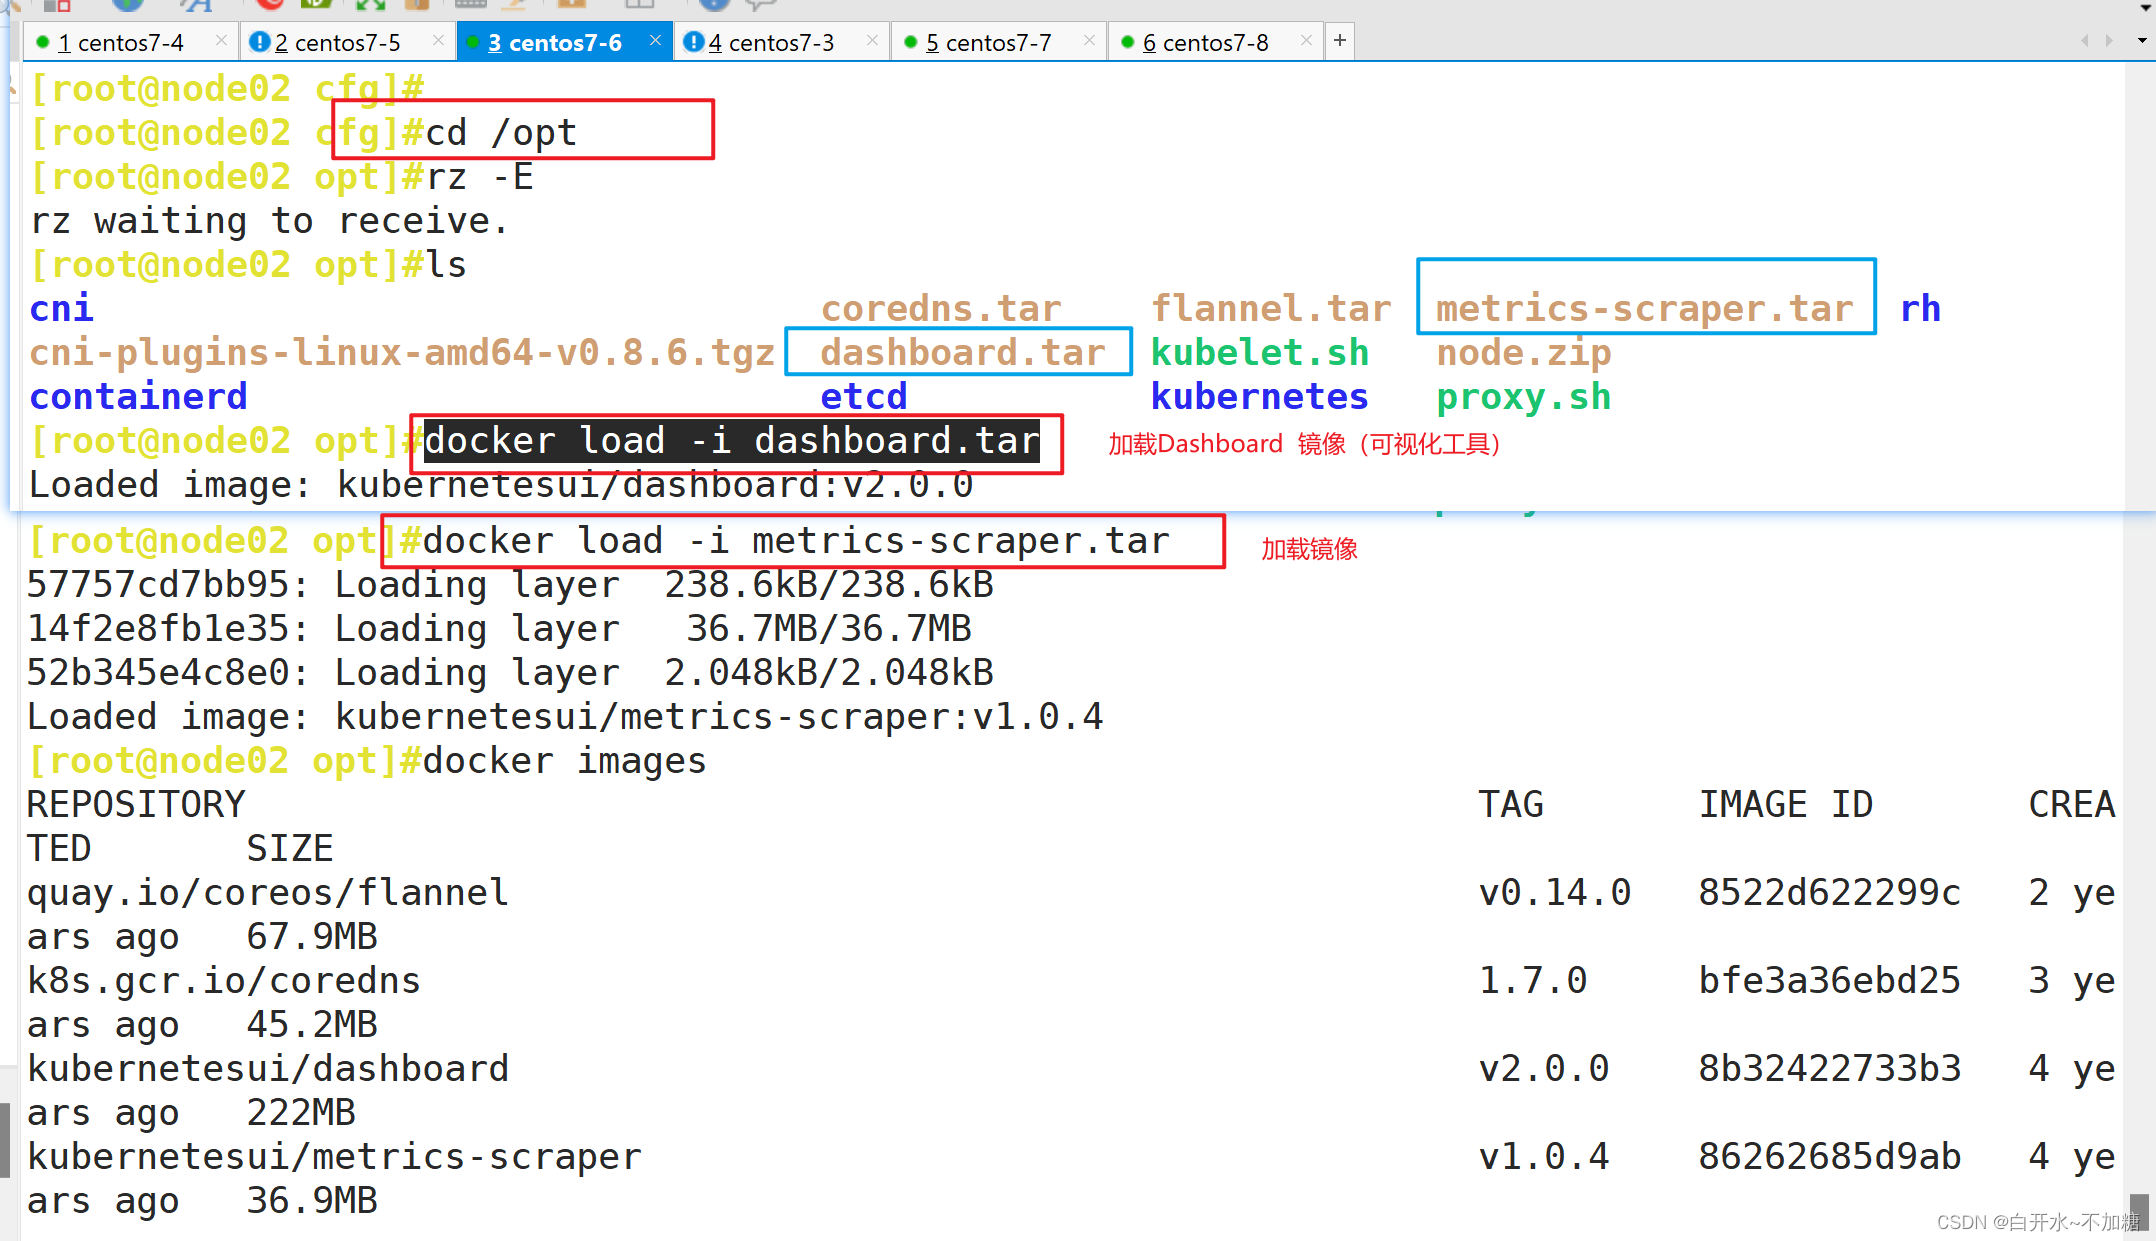Click the image ID '86262685d9ab'
The image size is (2156, 1241).
pyautogui.click(x=1830, y=1157)
